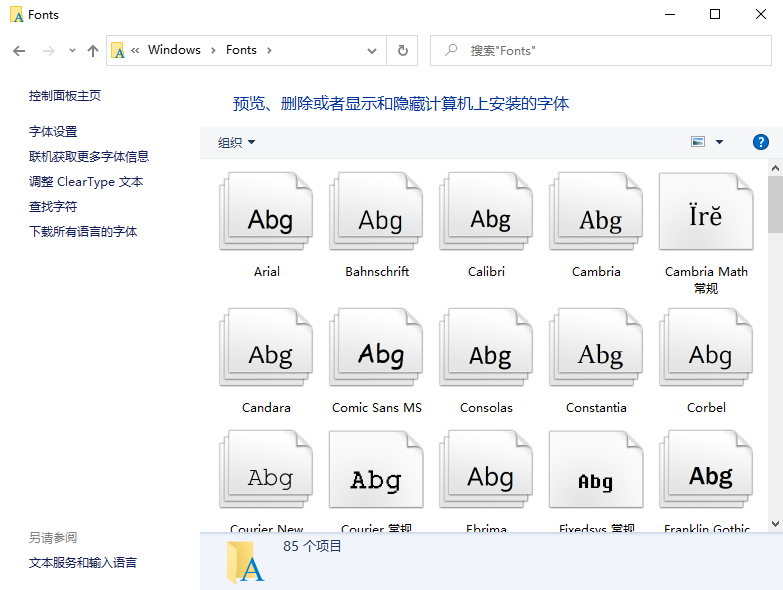783x590 pixels.
Task: Select the Comic Sans MS font icon
Action: [376, 351]
